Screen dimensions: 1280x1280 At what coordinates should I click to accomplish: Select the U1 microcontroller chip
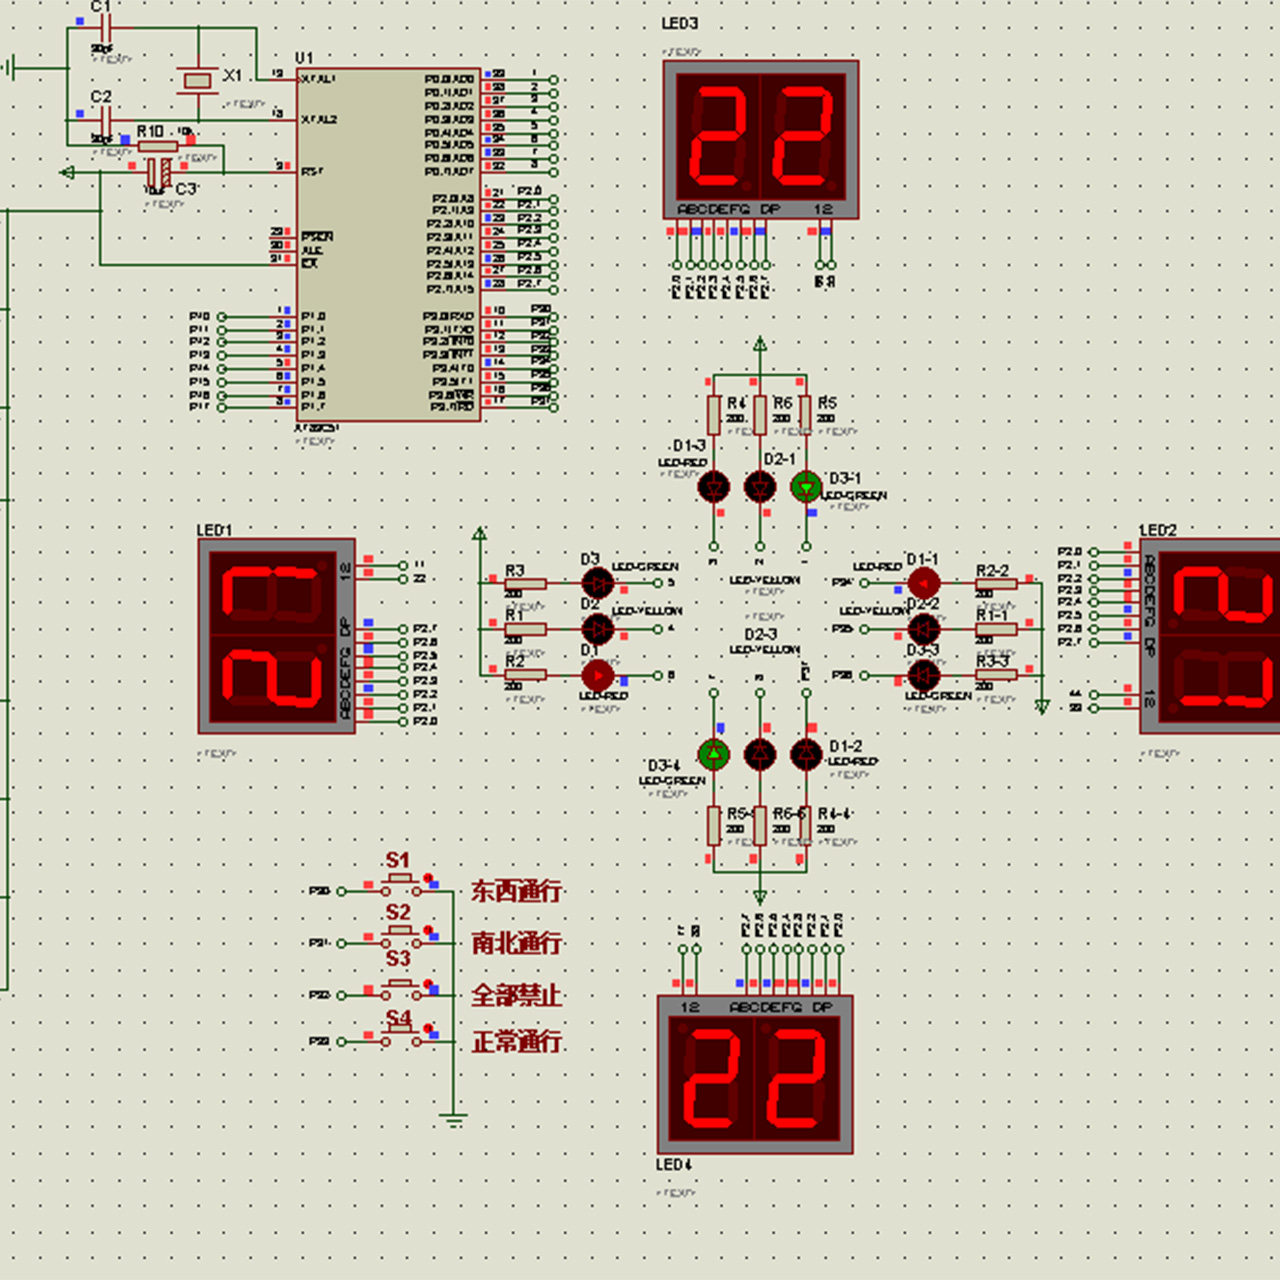tap(388, 244)
